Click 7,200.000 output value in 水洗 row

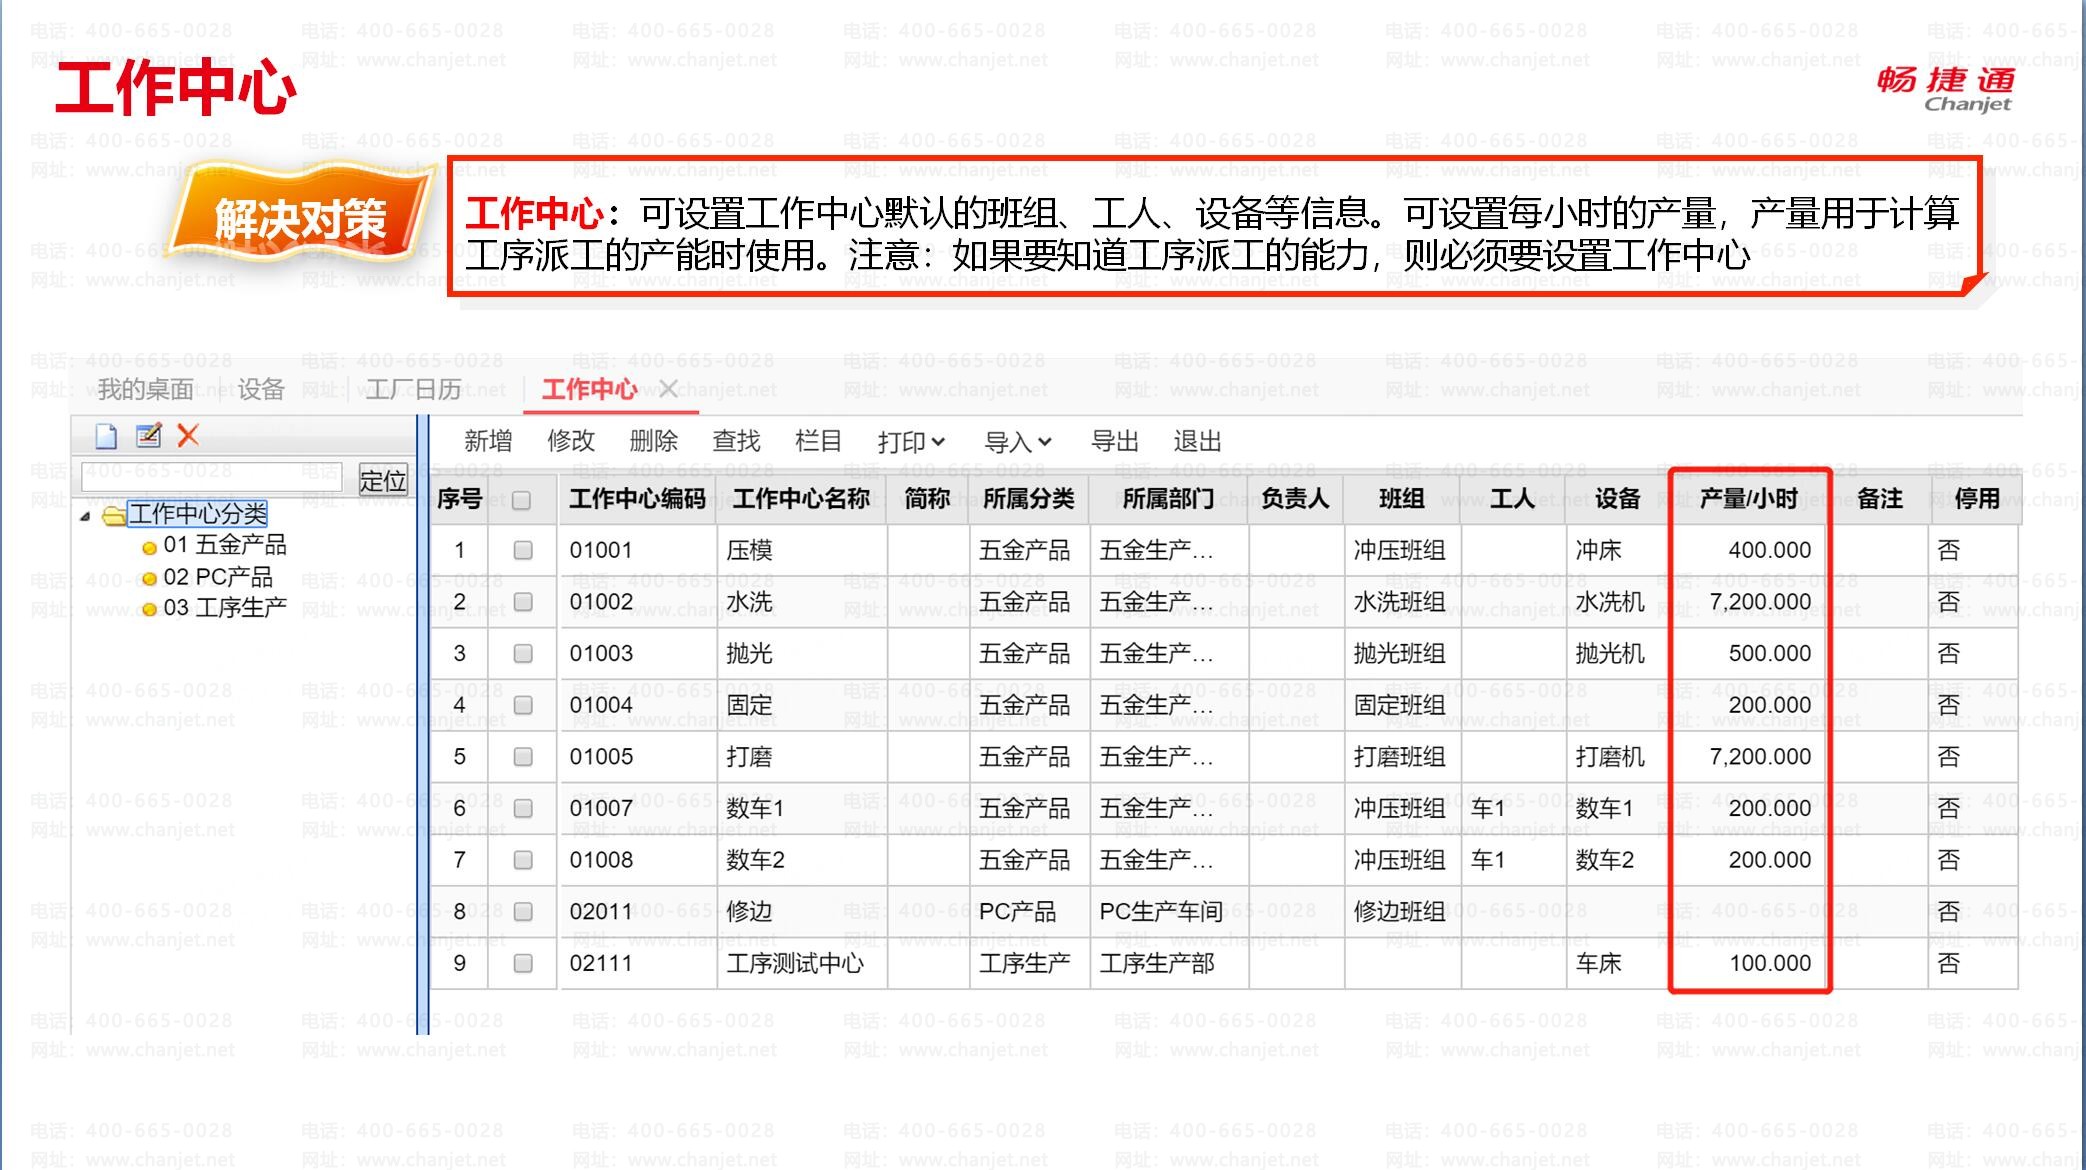[x=1760, y=602]
